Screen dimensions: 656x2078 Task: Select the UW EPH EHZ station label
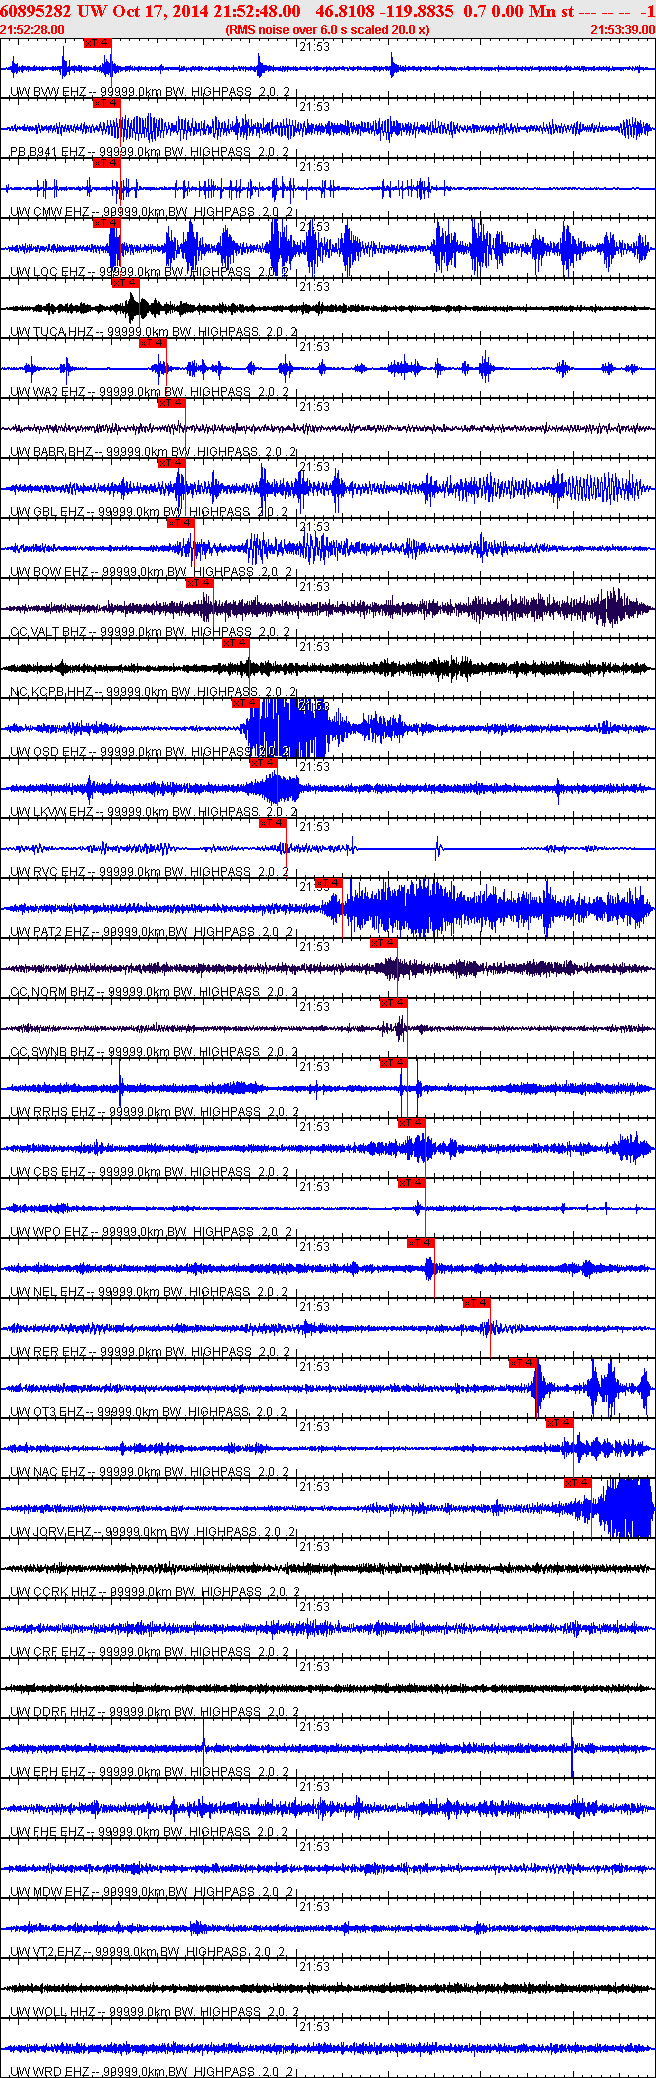(150, 1772)
